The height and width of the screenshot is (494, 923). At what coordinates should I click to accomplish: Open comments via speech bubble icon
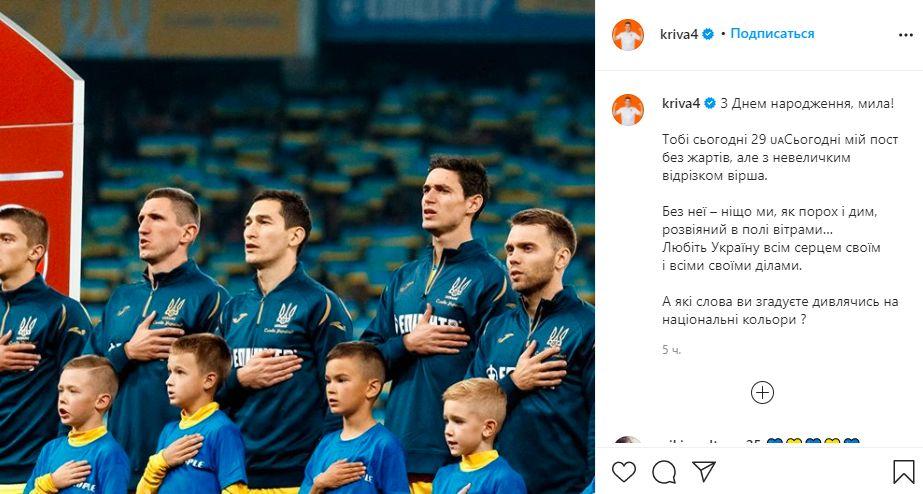[664, 472]
